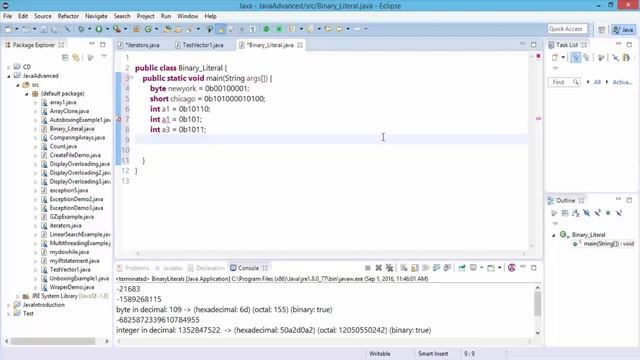Click Remove All Terminated Launches icon
This screenshot has height=360, width=640.
(x=389, y=268)
